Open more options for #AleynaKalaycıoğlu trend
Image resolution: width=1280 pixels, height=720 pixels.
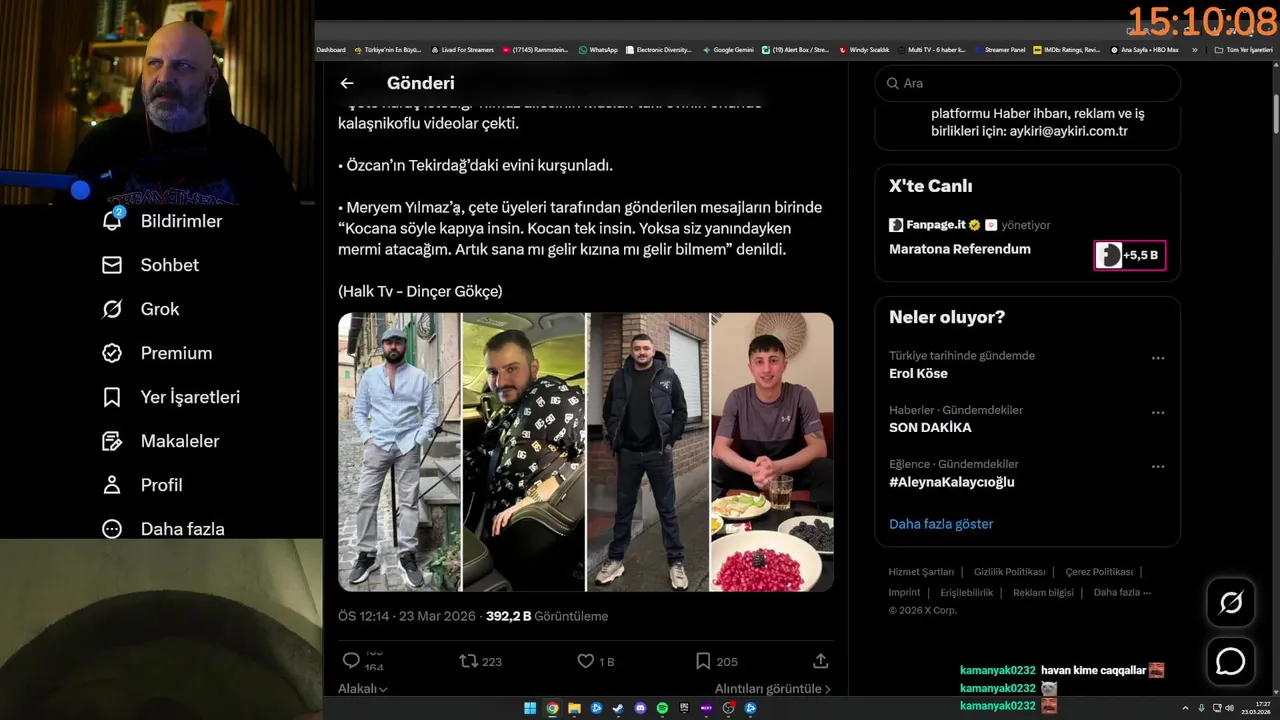coord(1158,466)
